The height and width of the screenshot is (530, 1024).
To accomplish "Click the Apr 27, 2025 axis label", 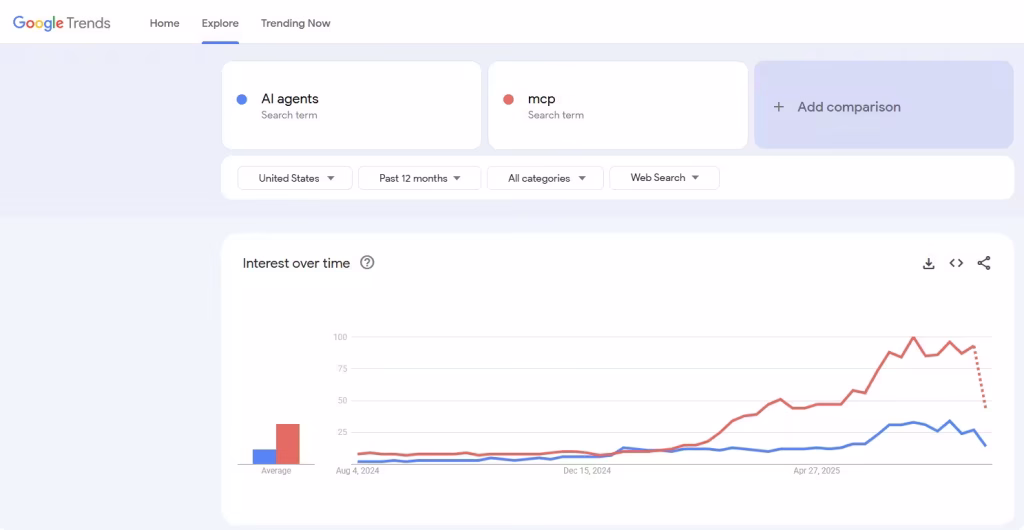I will click(816, 471).
